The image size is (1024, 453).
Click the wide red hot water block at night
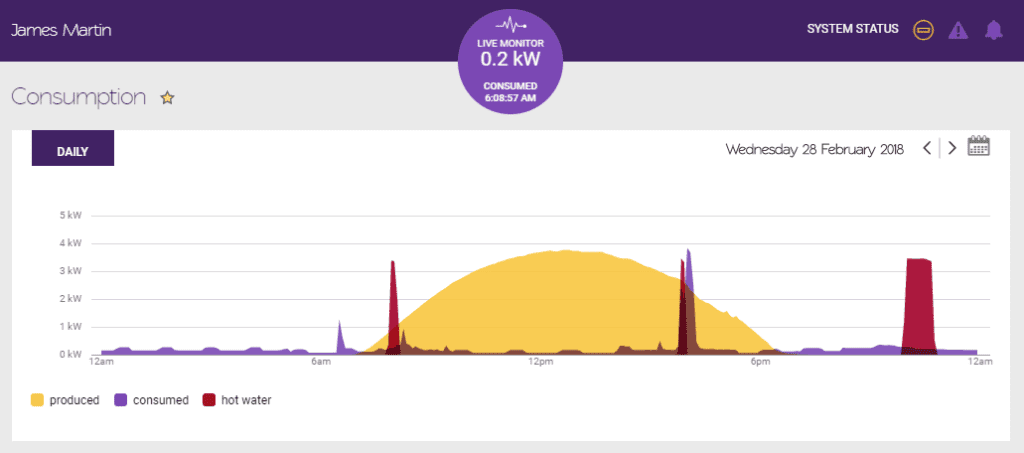[918, 307]
